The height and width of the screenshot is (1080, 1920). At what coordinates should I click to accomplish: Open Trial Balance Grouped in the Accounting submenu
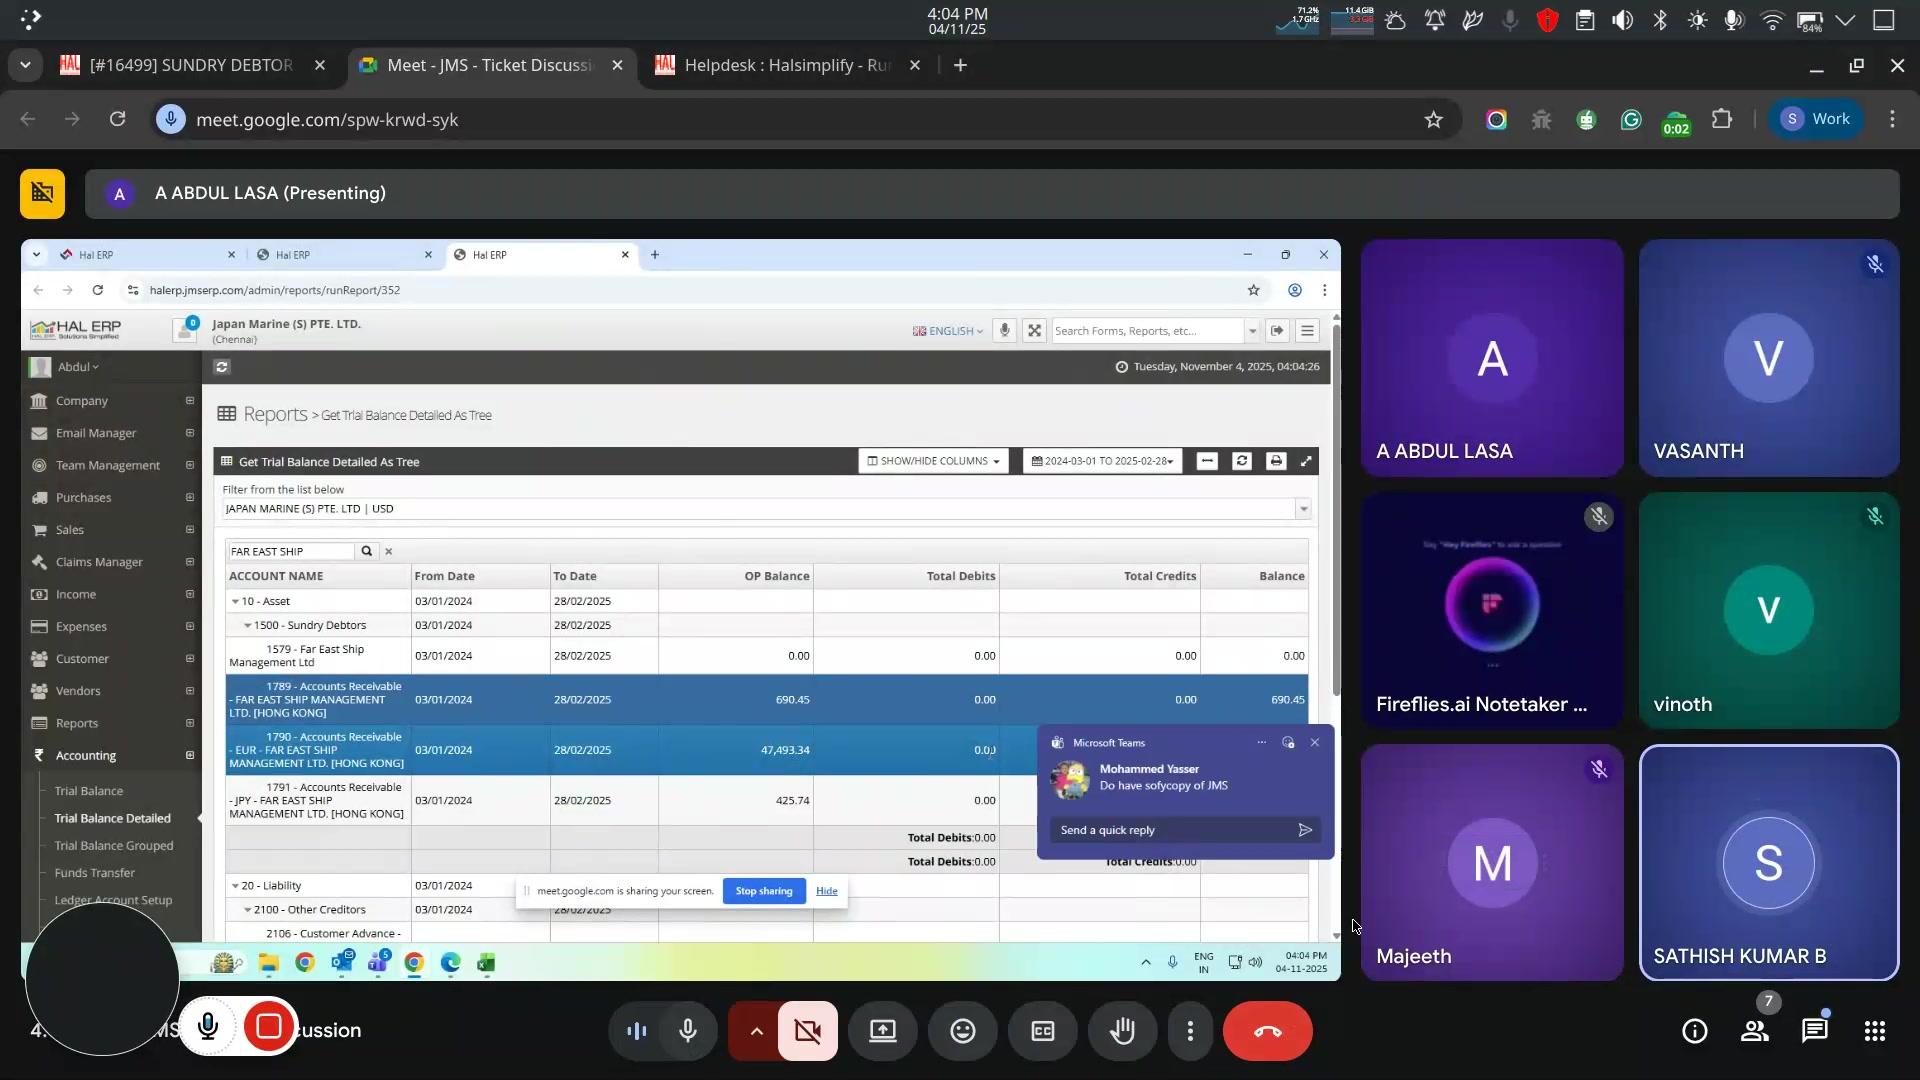click(x=114, y=846)
